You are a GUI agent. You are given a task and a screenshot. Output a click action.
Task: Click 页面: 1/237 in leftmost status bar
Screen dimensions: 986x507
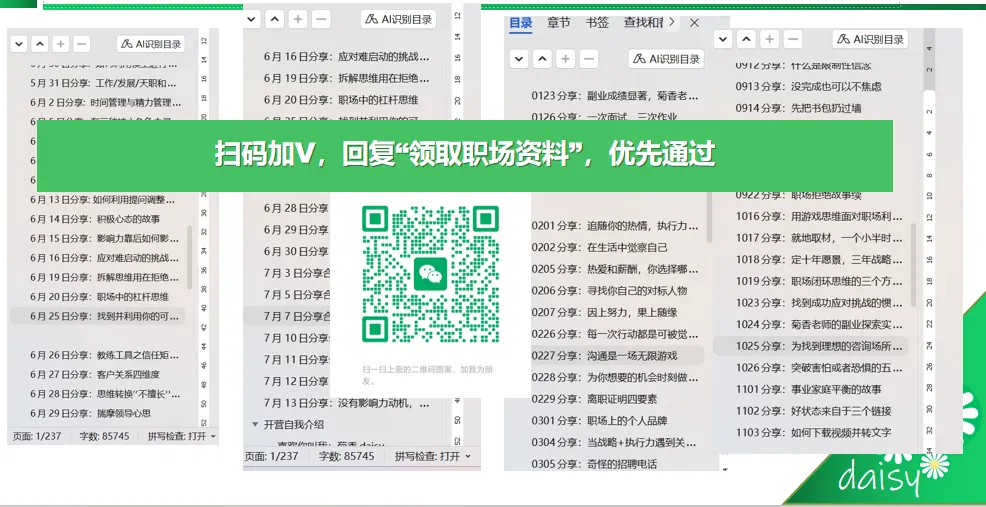pyautogui.click(x=36, y=435)
